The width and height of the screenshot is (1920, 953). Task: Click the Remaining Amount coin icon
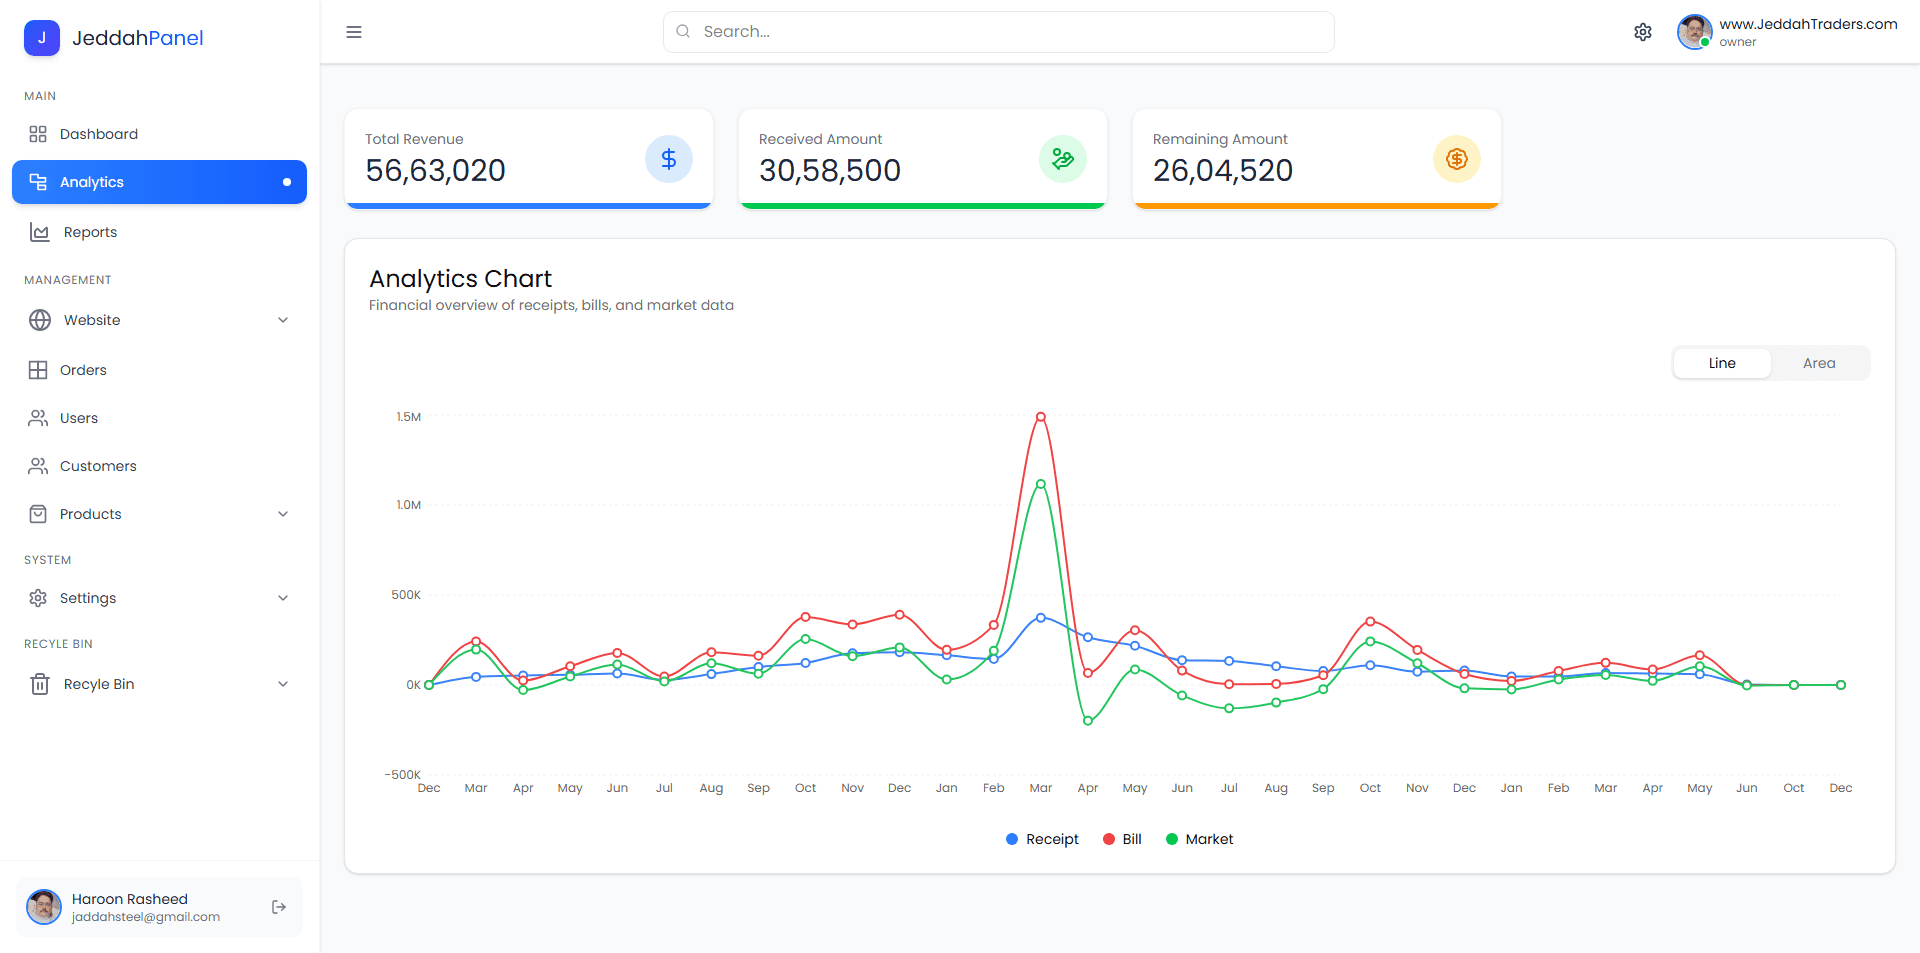[x=1457, y=159]
